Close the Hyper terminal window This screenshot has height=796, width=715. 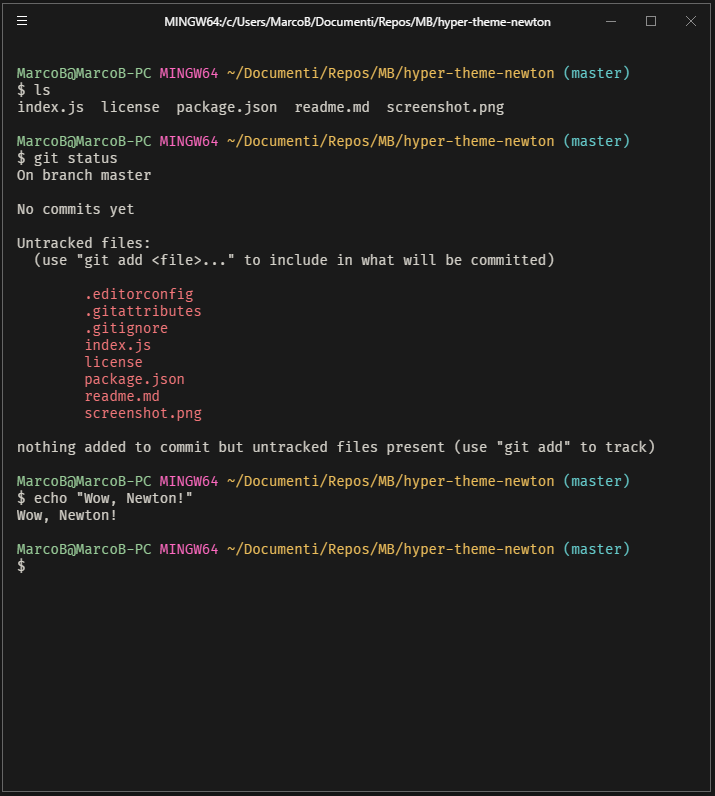691,21
